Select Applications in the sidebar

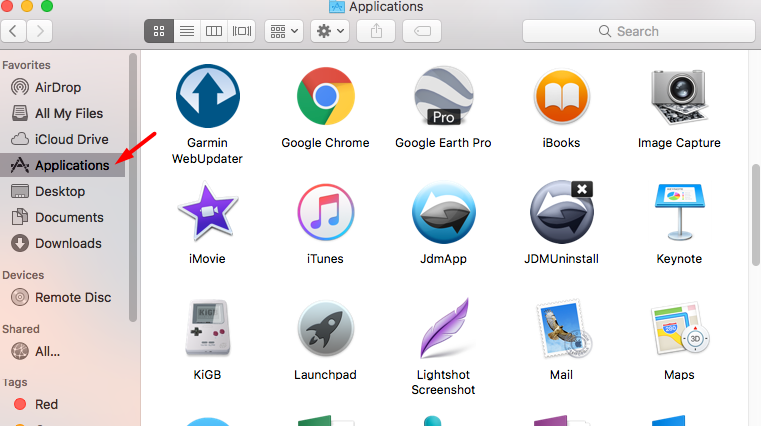pos(63,165)
